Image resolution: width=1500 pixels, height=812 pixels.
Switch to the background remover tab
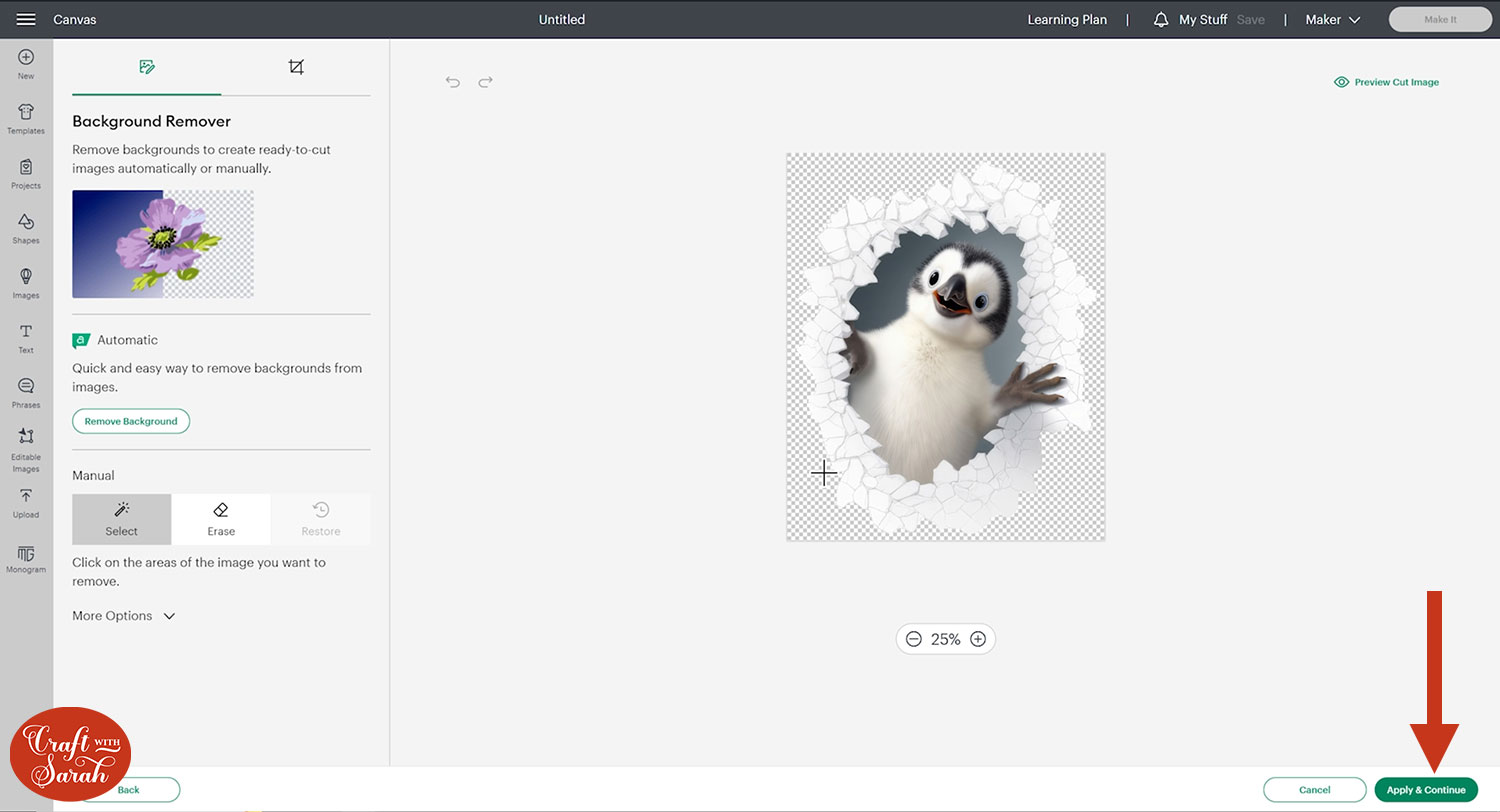tap(147, 67)
